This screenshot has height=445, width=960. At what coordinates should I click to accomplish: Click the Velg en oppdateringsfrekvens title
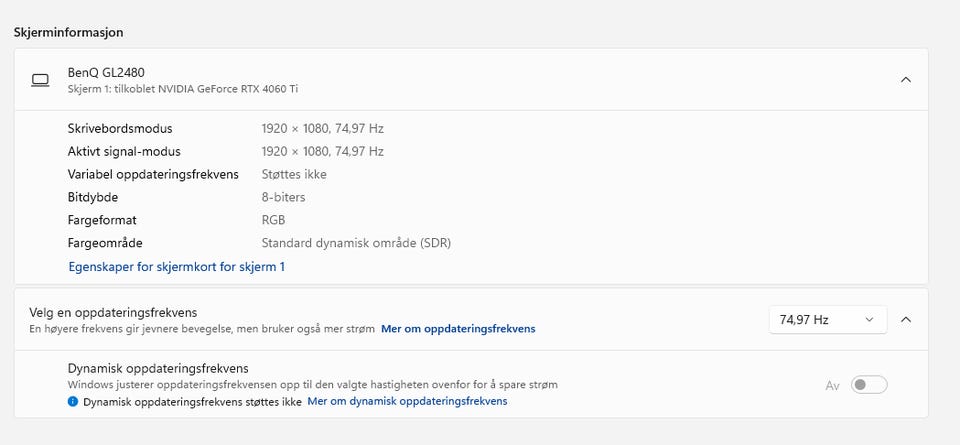pyautogui.click(x=113, y=312)
